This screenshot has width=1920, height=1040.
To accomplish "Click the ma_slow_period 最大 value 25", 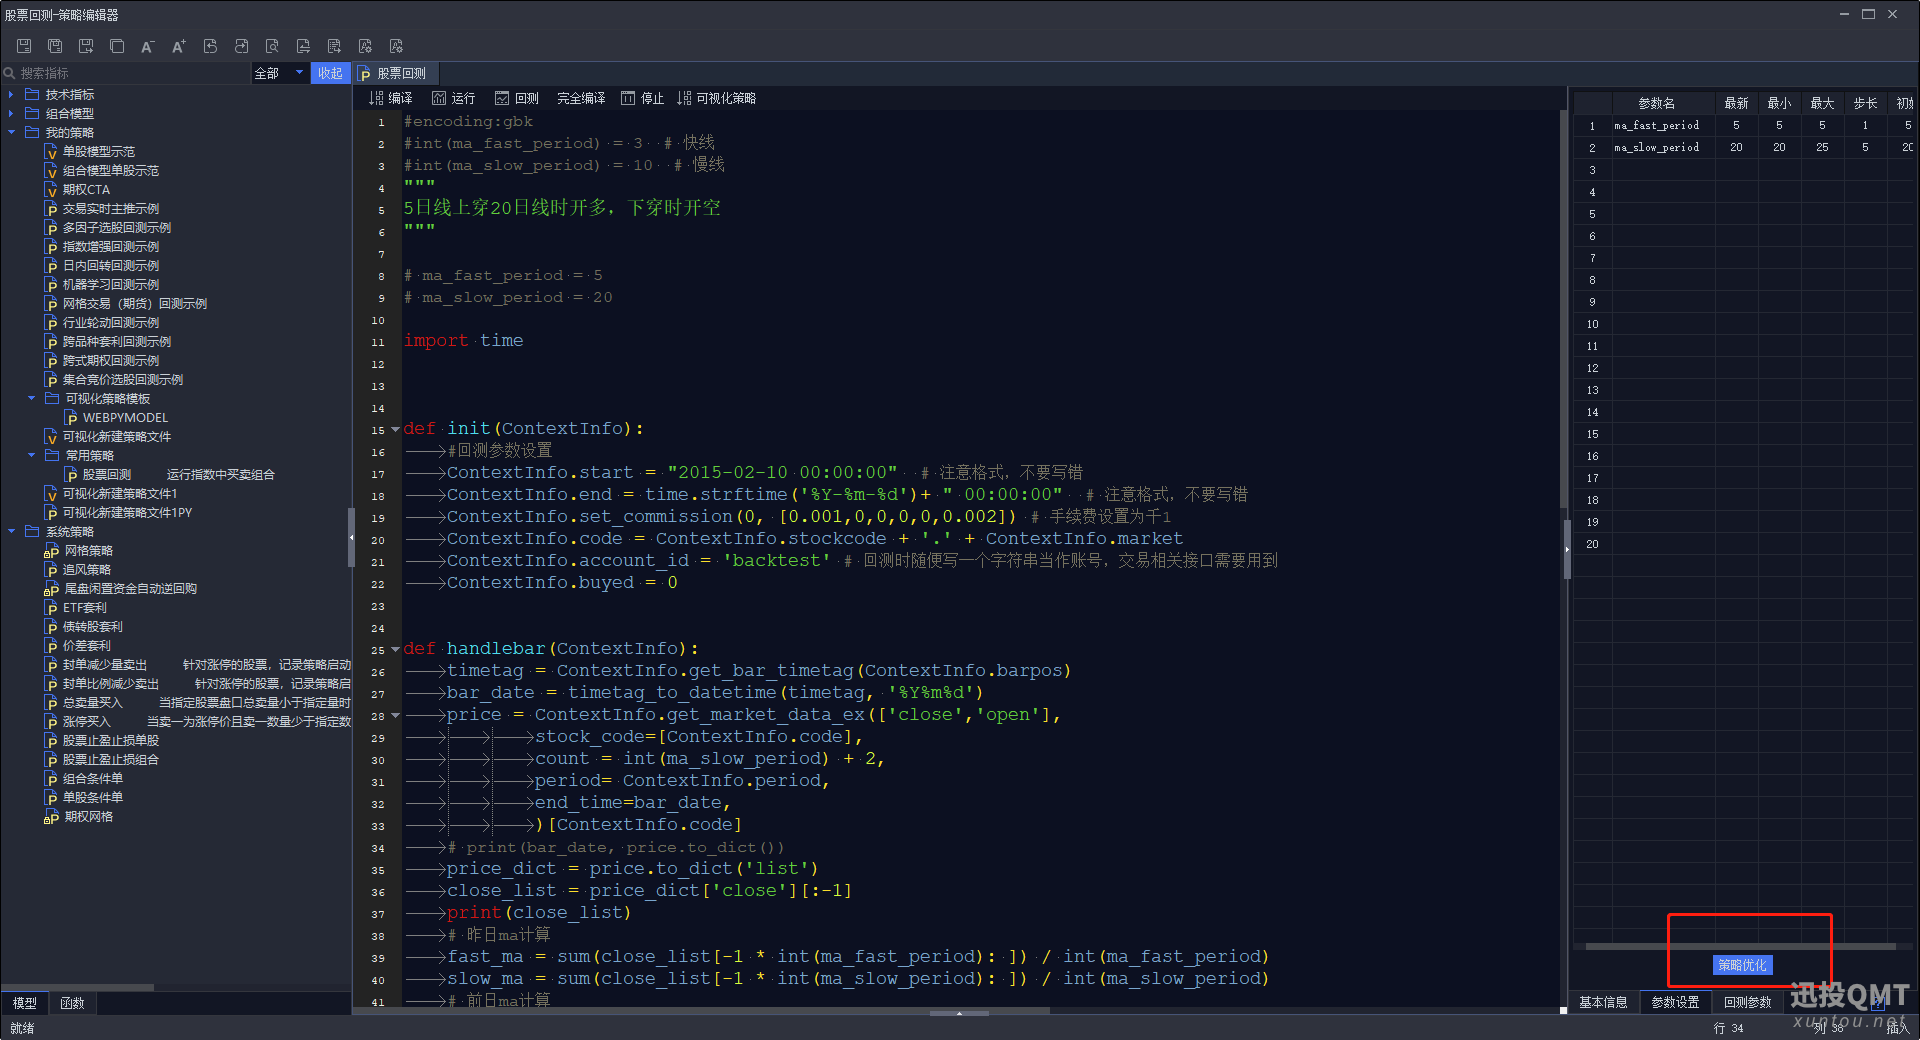I will point(1822,147).
